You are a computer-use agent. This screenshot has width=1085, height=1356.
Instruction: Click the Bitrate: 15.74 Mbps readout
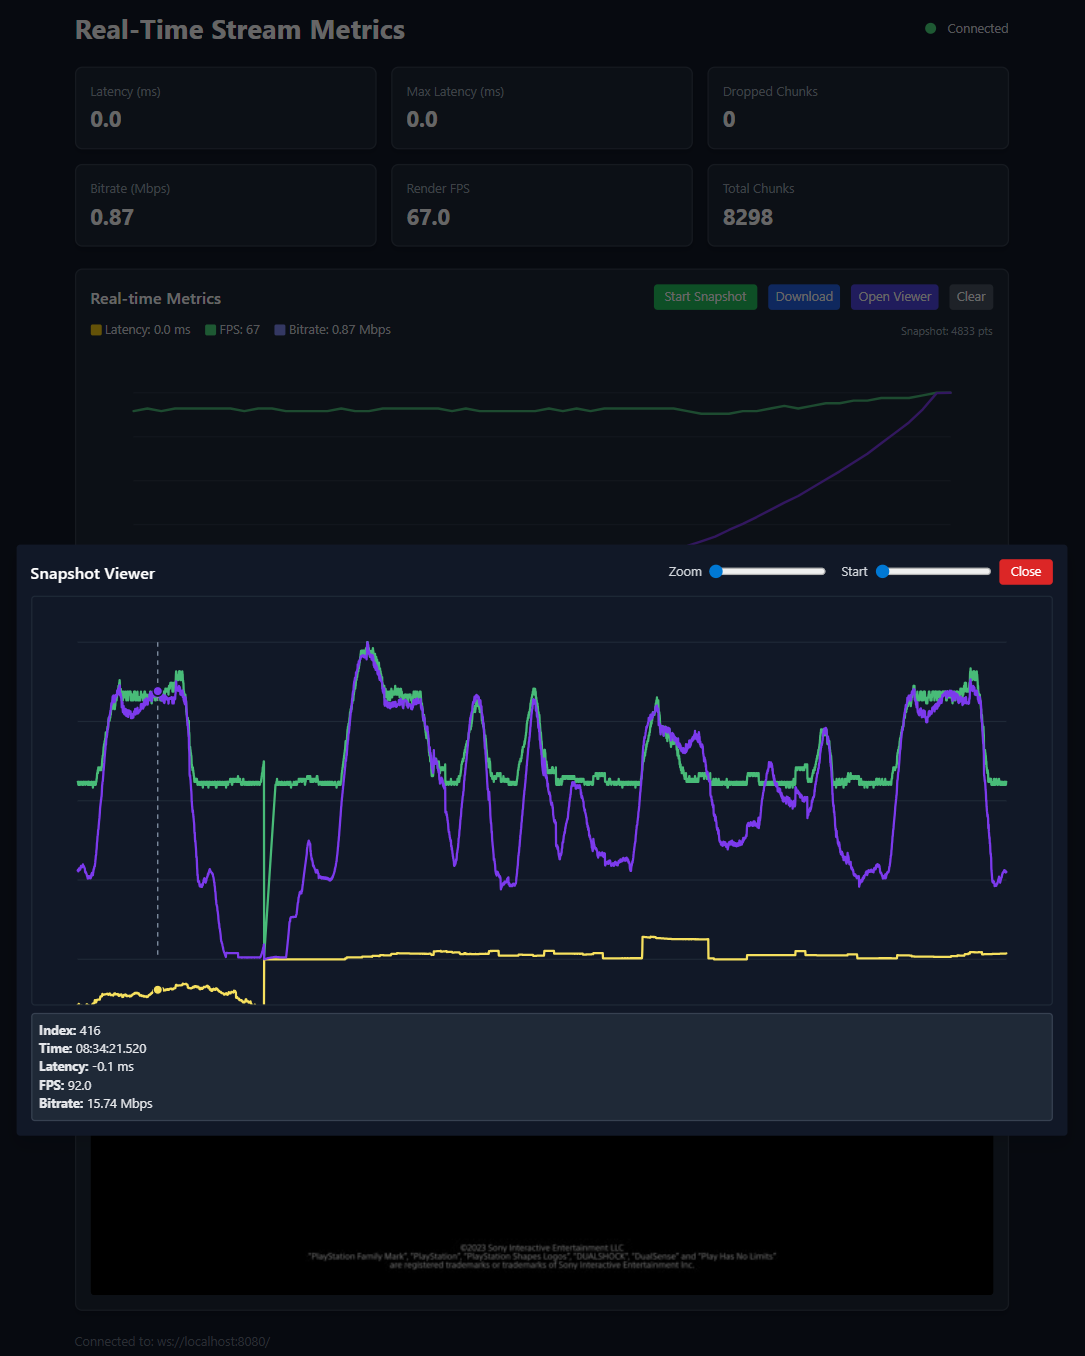(x=96, y=1104)
